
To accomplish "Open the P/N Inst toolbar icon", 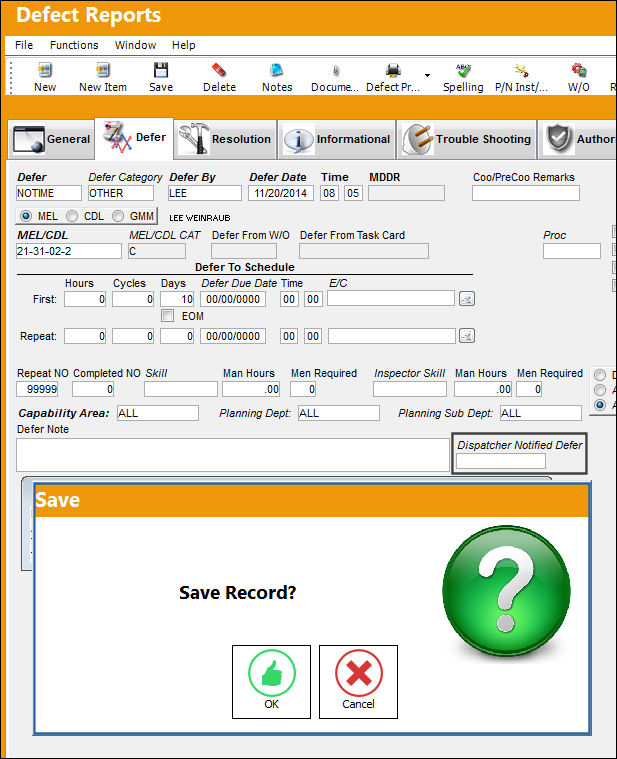I will (x=521, y=71).
